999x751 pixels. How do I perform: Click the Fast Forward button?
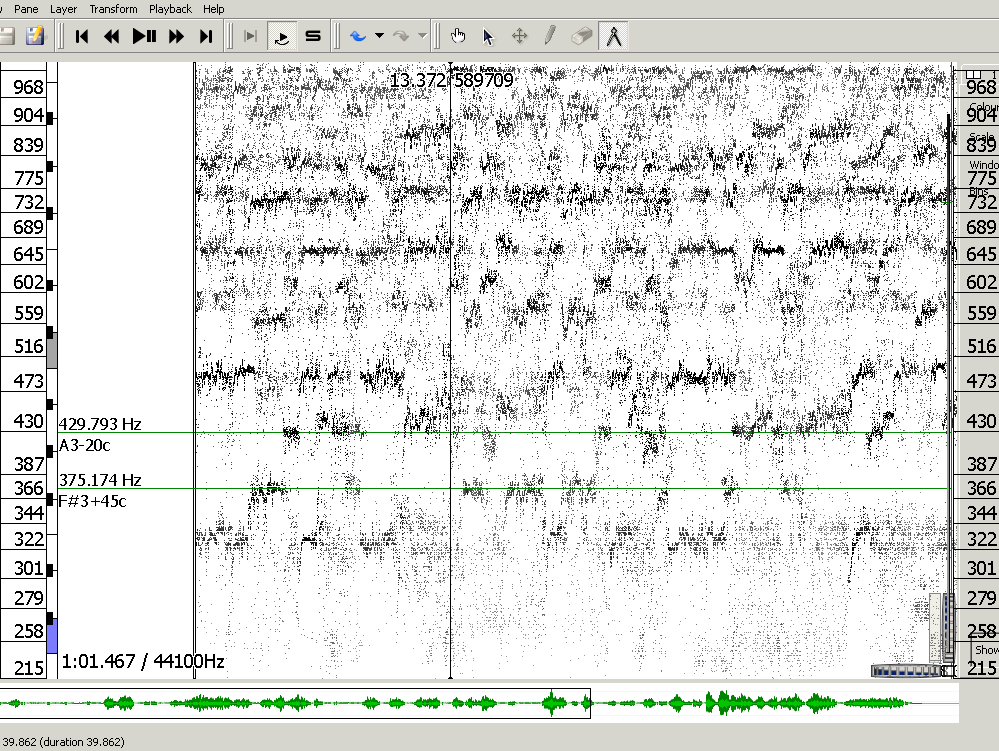pos(176,37)
